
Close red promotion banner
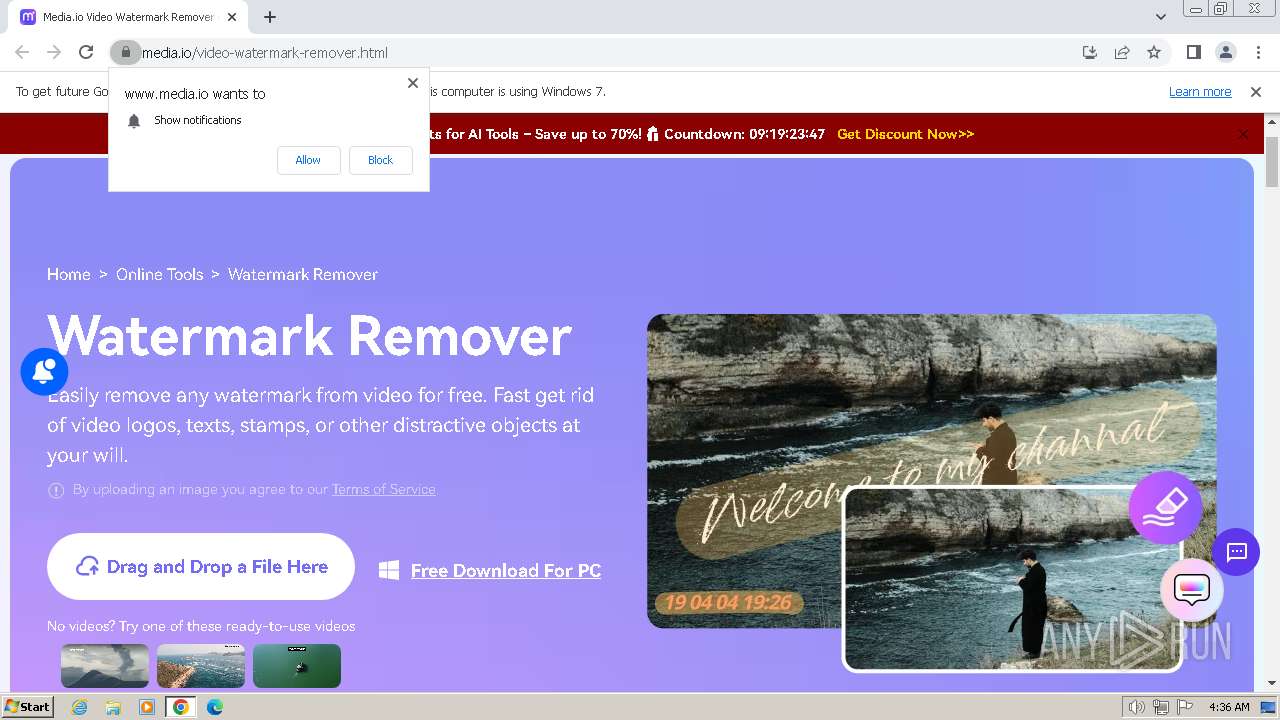click(x=1243, y=134)
